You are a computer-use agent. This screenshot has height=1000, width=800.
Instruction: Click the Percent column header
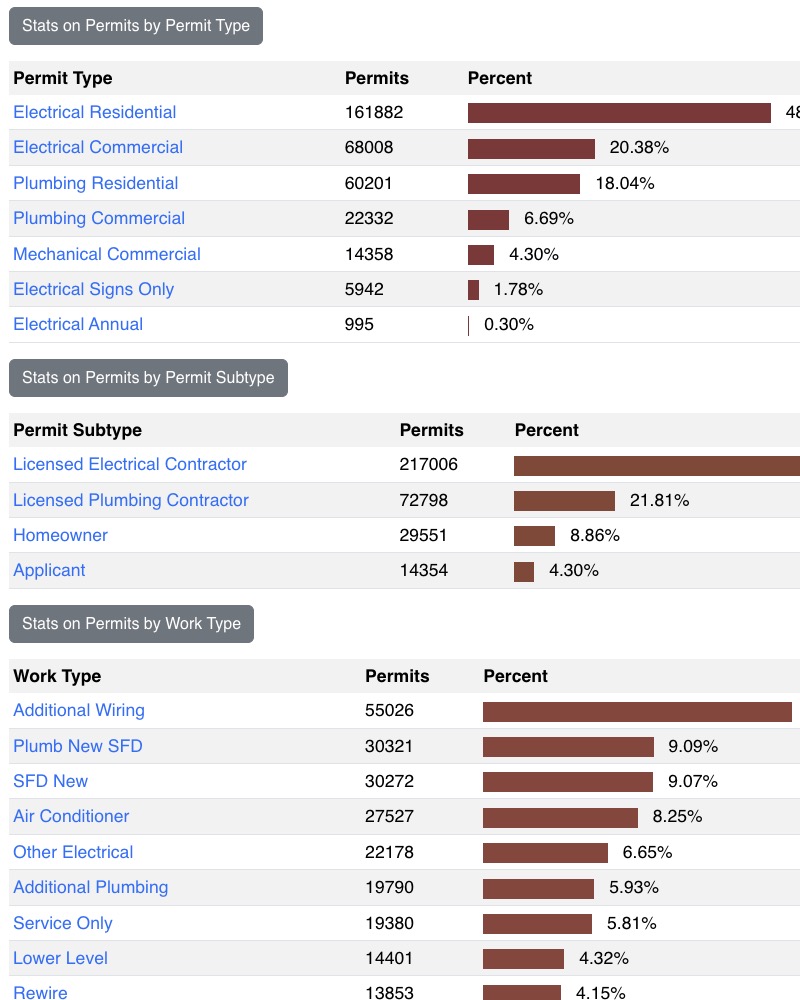[500, 78]
